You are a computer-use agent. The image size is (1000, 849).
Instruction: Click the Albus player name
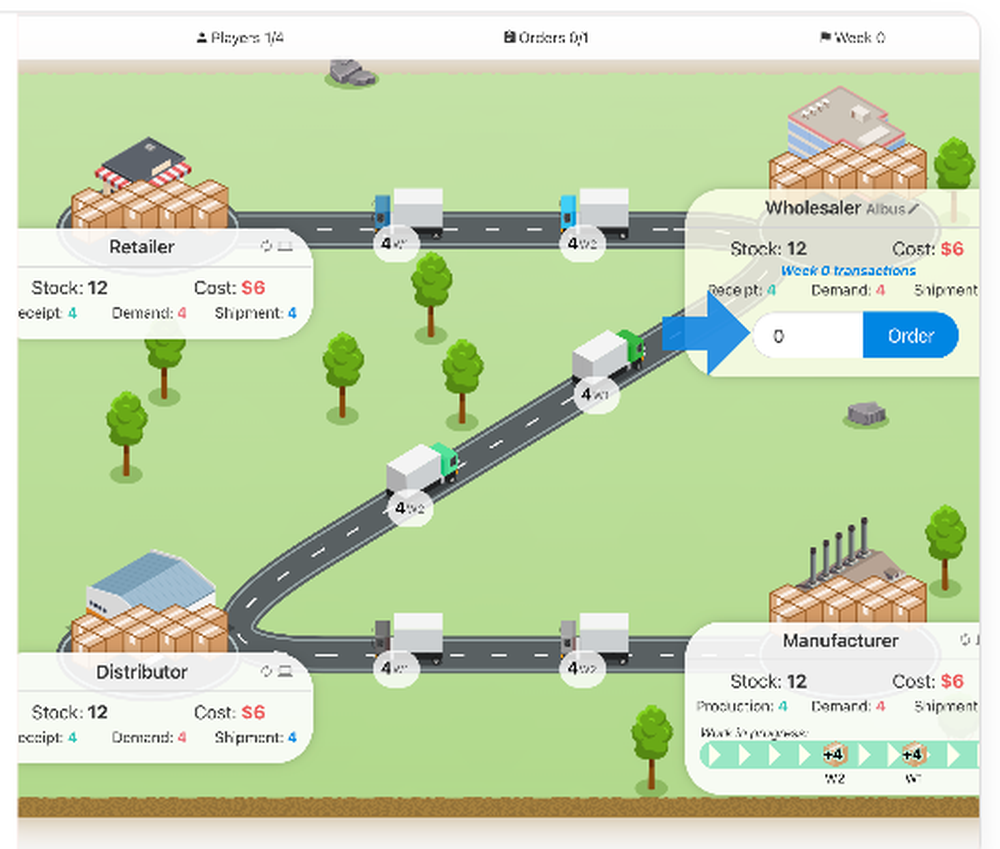(886, 209)
